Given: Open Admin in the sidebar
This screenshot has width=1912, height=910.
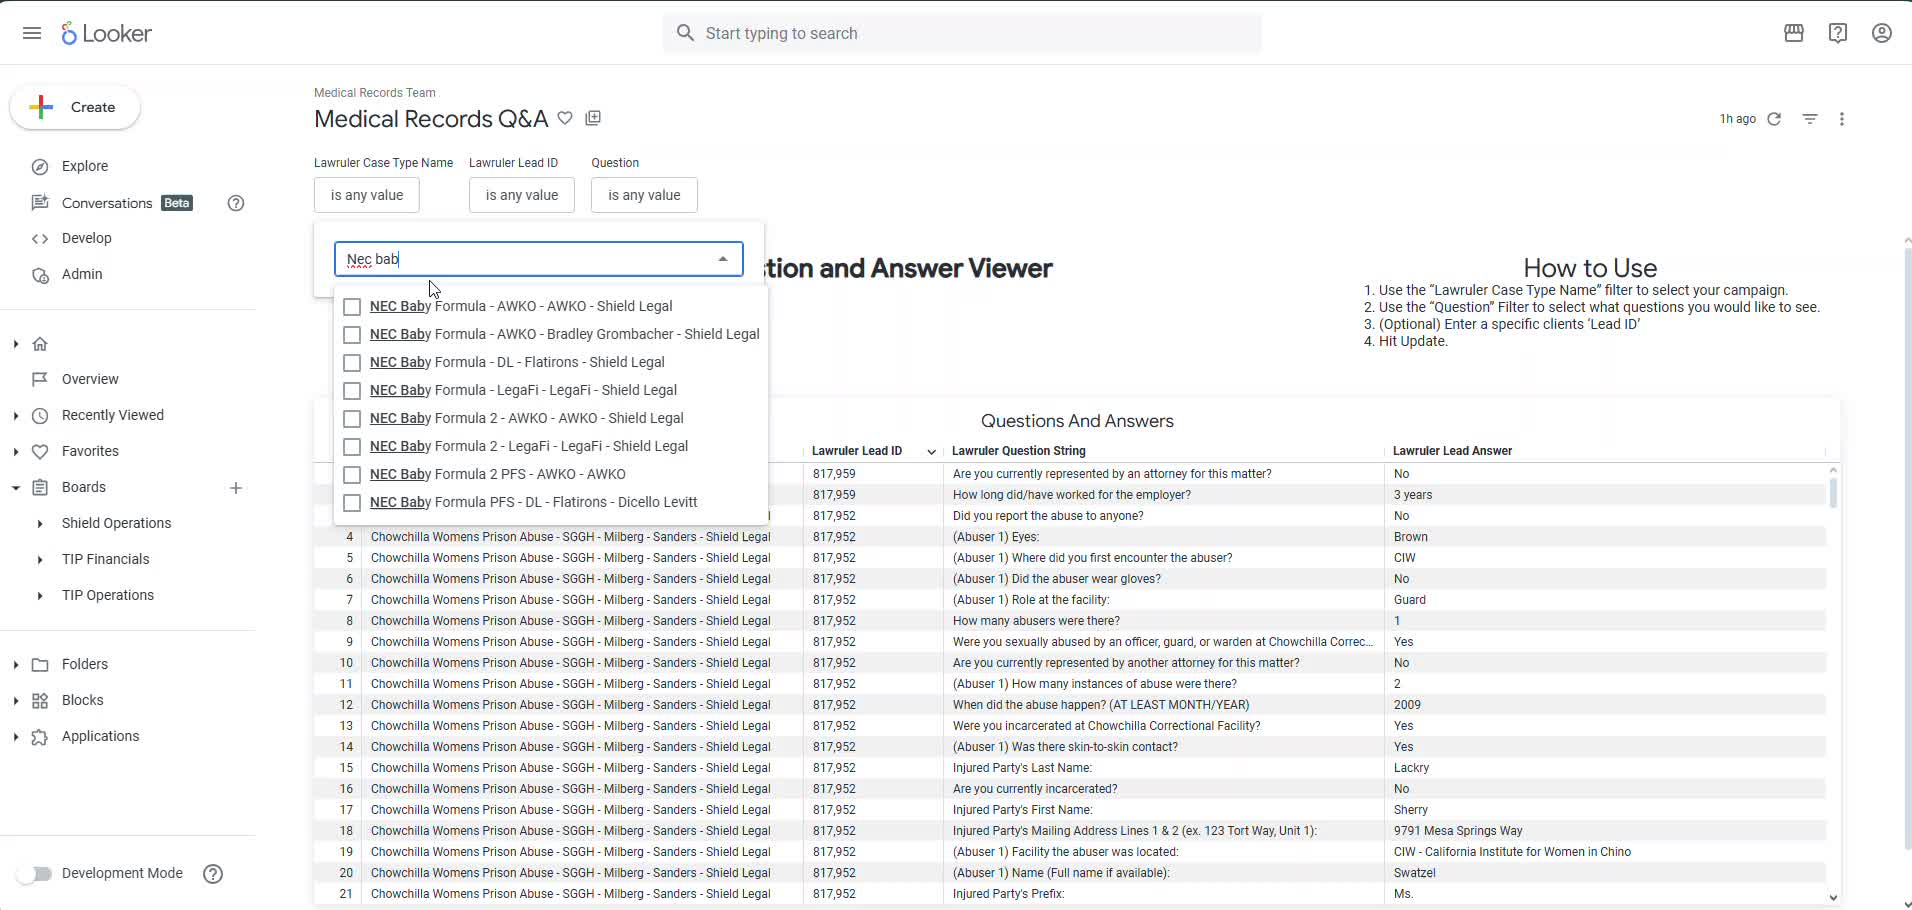Looking at the screenshot, I should tap(81, 274).
